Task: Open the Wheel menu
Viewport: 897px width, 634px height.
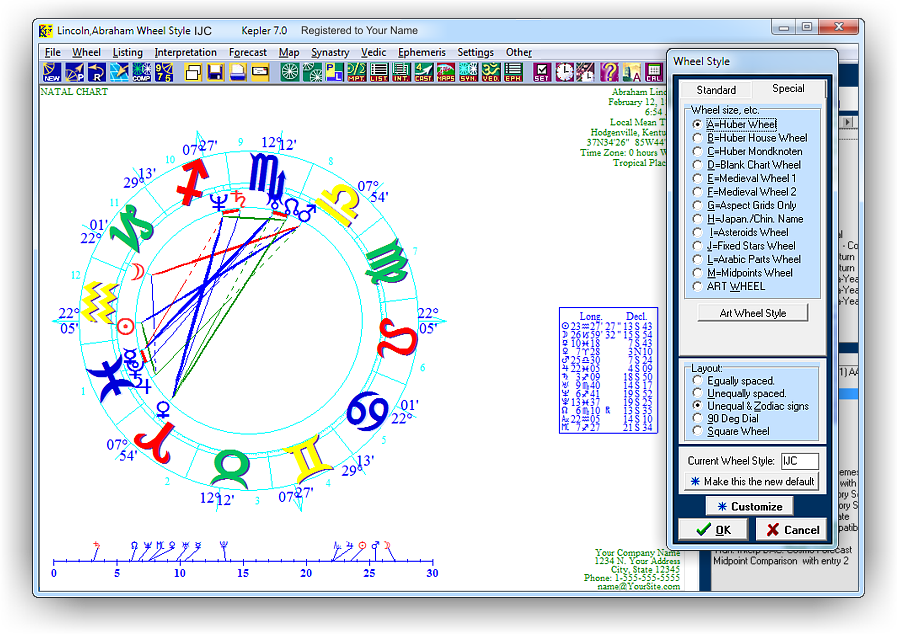Action: 86,52
